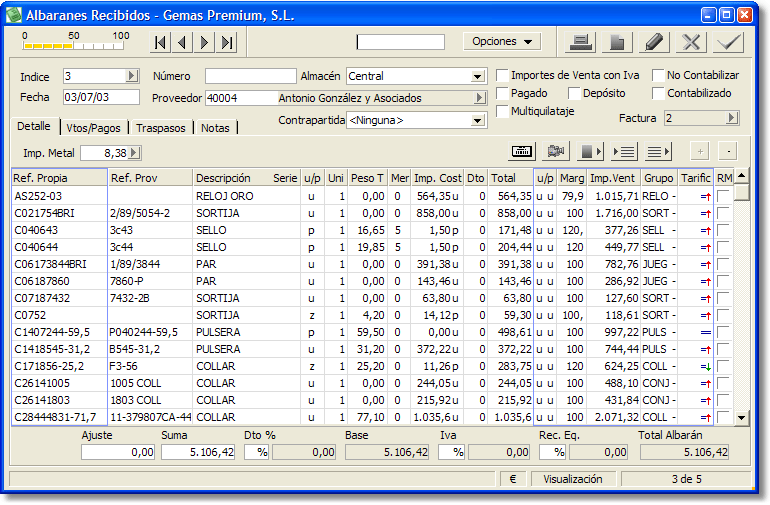
Task: Expand the Proveedor lookup arrow
Action: point(480,98)
